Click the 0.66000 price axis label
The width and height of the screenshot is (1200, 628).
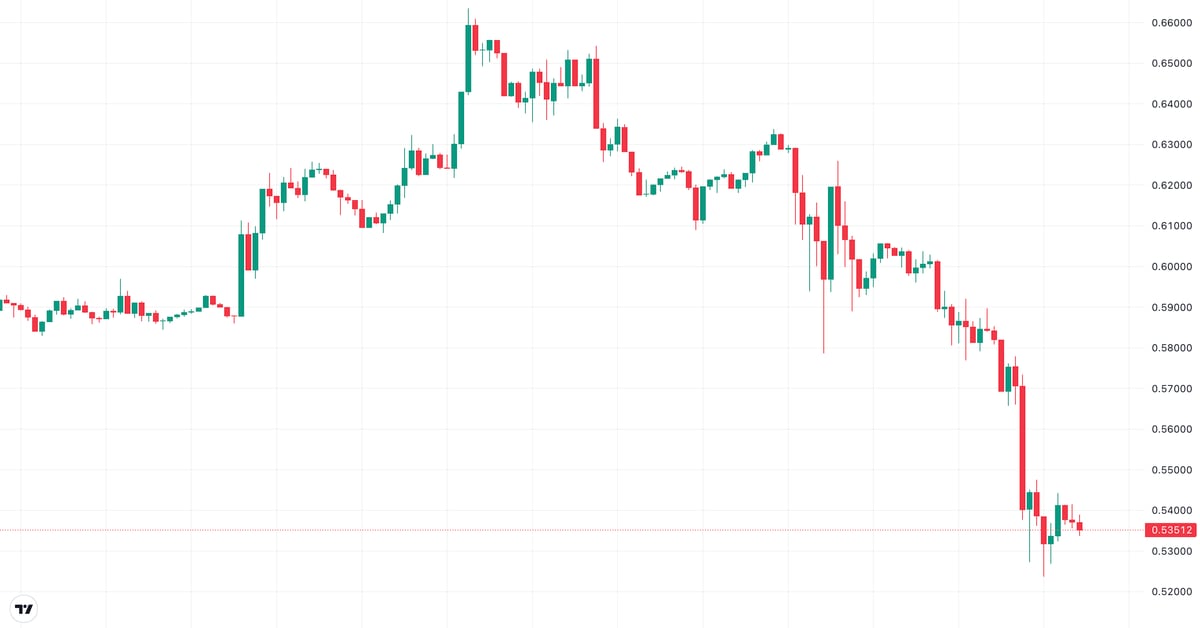(1170, 23)
